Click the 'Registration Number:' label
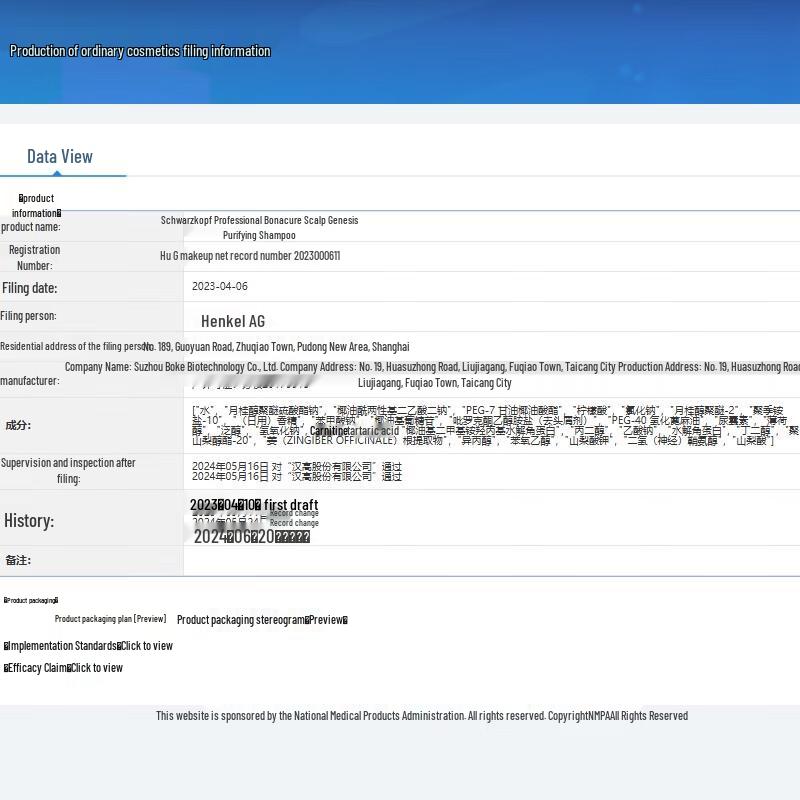Viewport: 800px width, 800px height. click(x=34, y=258)
